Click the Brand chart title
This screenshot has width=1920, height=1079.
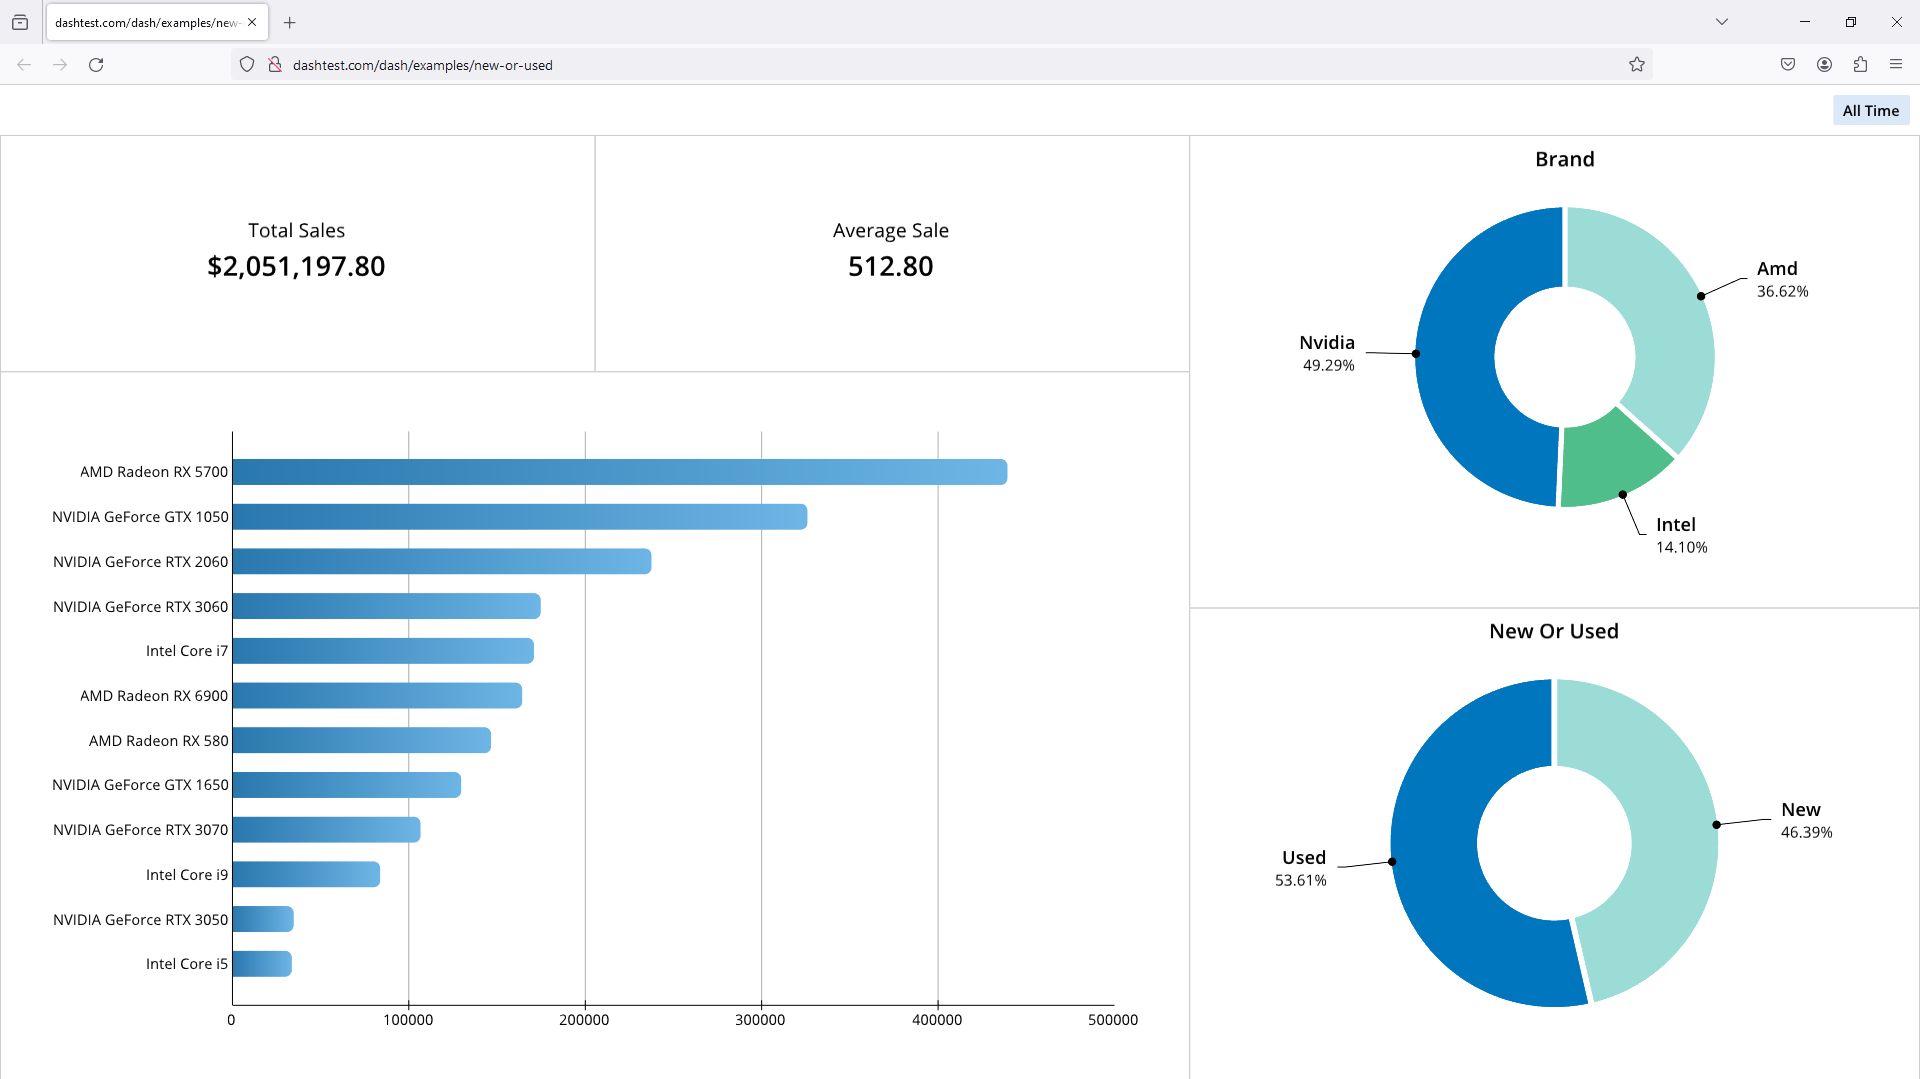click(x=1565, y=159)
